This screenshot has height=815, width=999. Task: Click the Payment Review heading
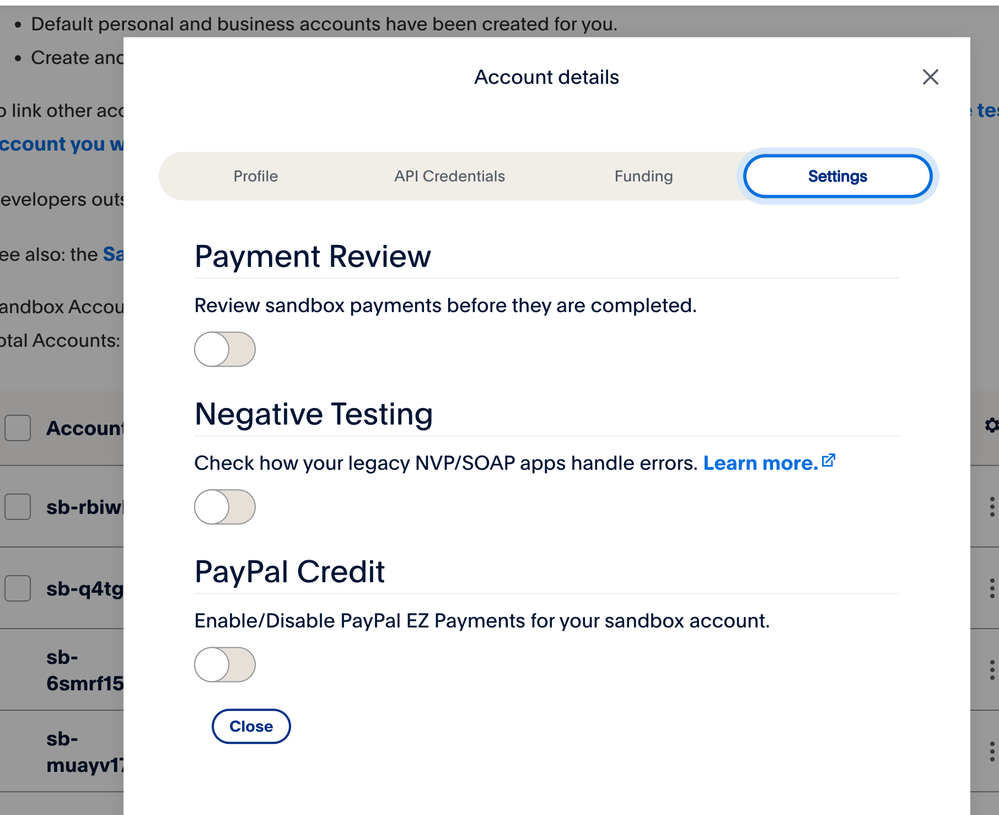pyautogui.click(x=313, y=257)
